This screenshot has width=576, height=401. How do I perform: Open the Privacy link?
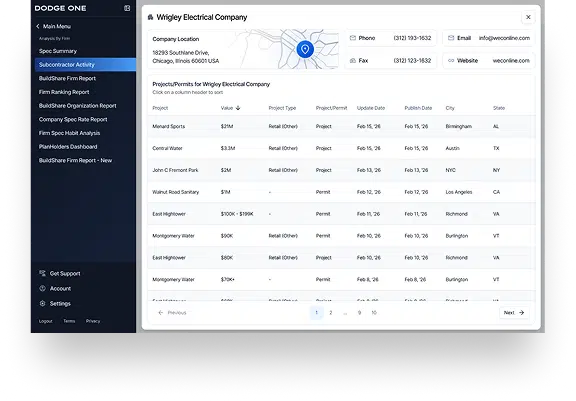point(93,321)
